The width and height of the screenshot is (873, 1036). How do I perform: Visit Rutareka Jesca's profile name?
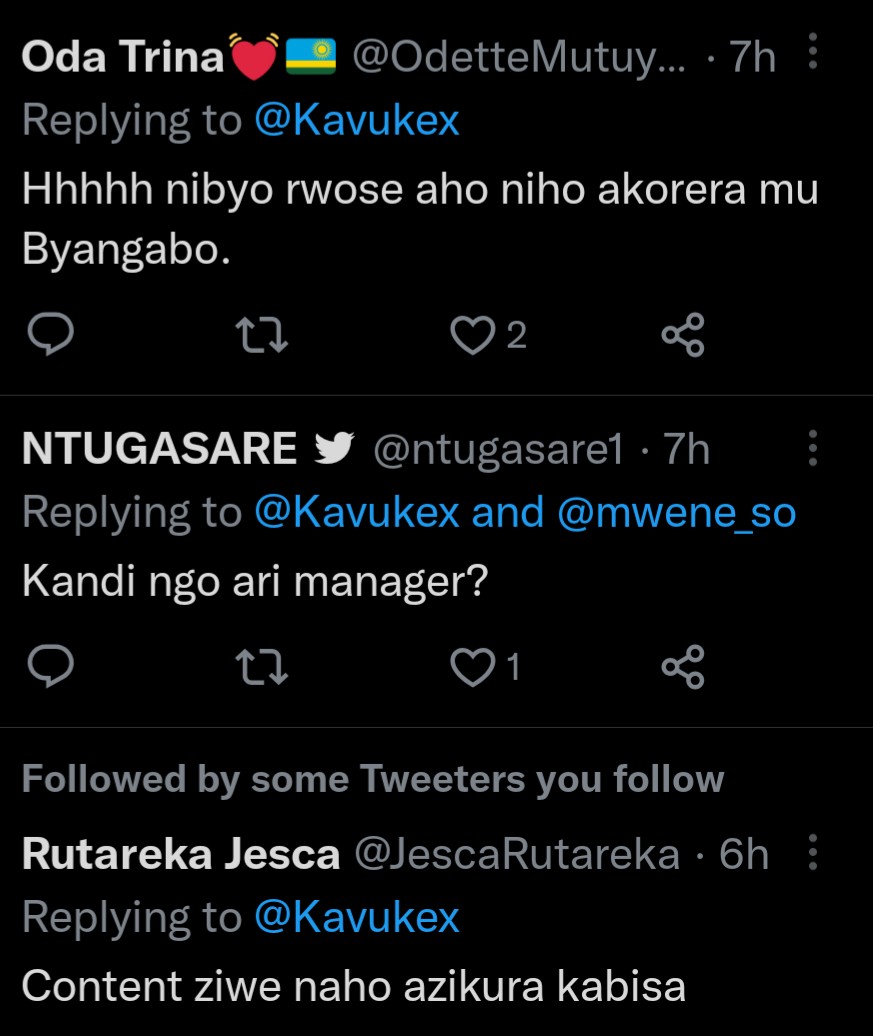click(180, 854)
